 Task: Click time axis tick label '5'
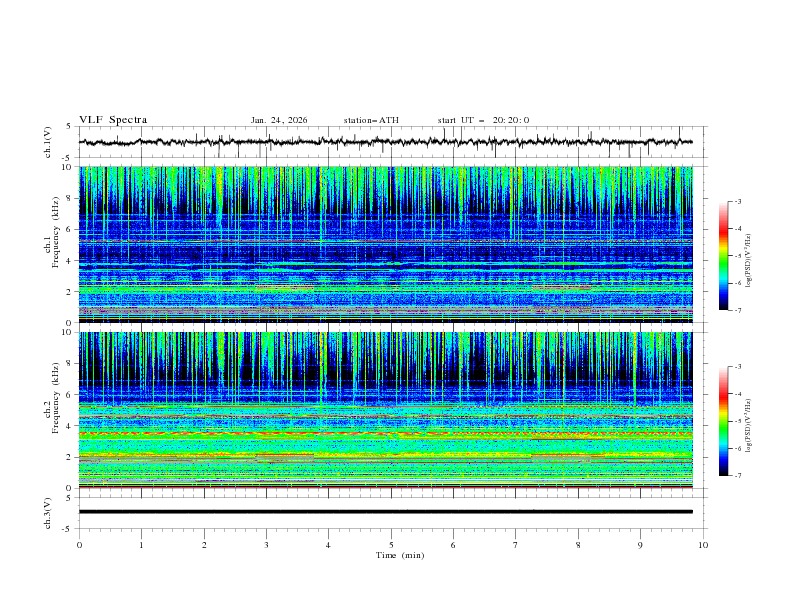coord(391,545)
